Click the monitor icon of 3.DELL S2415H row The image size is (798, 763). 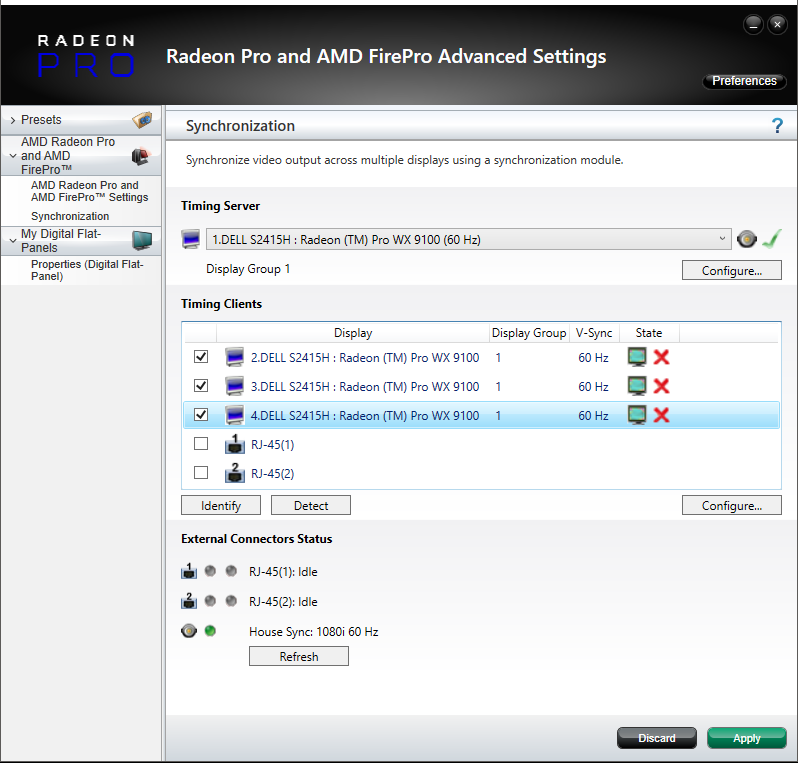click(235, 386)
